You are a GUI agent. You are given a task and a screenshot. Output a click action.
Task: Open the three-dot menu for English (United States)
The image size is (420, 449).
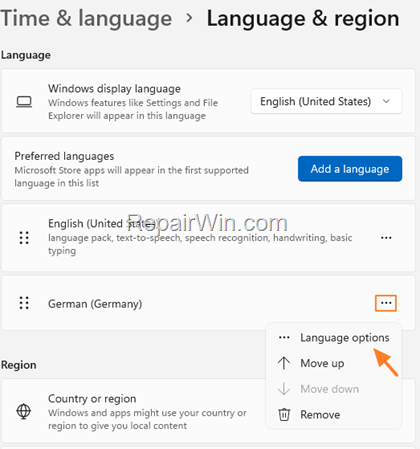click(386, 238)
